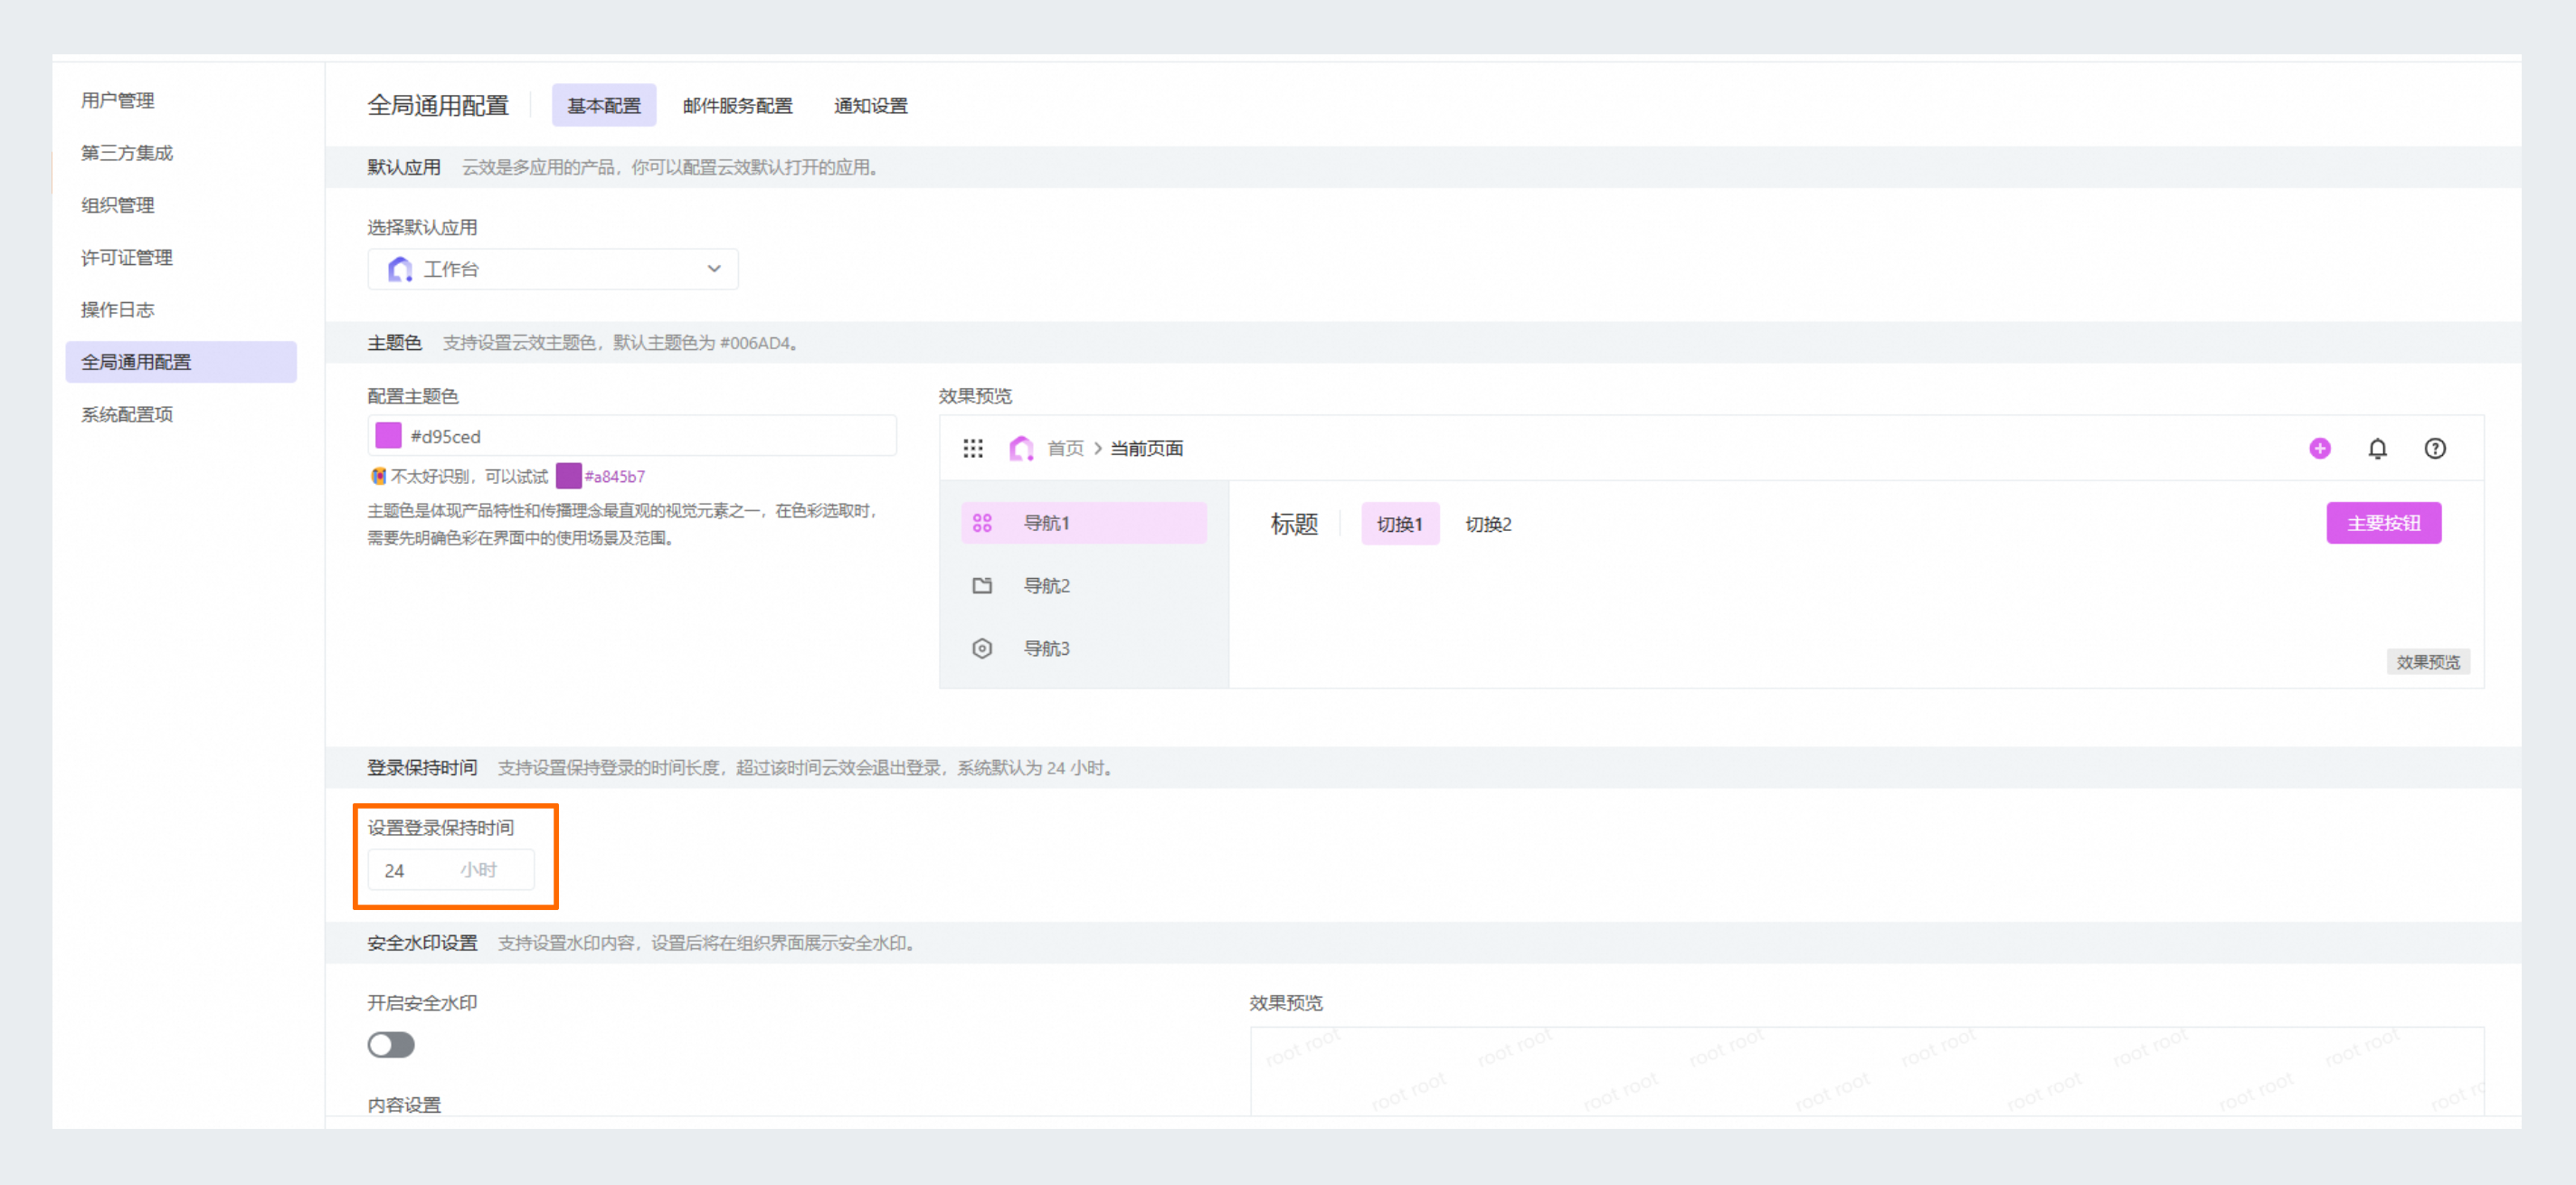The width and height of the screenshot is (2576, 1185).
Task: Click the warning icon before 不太好识别
Action: point(378,476)
